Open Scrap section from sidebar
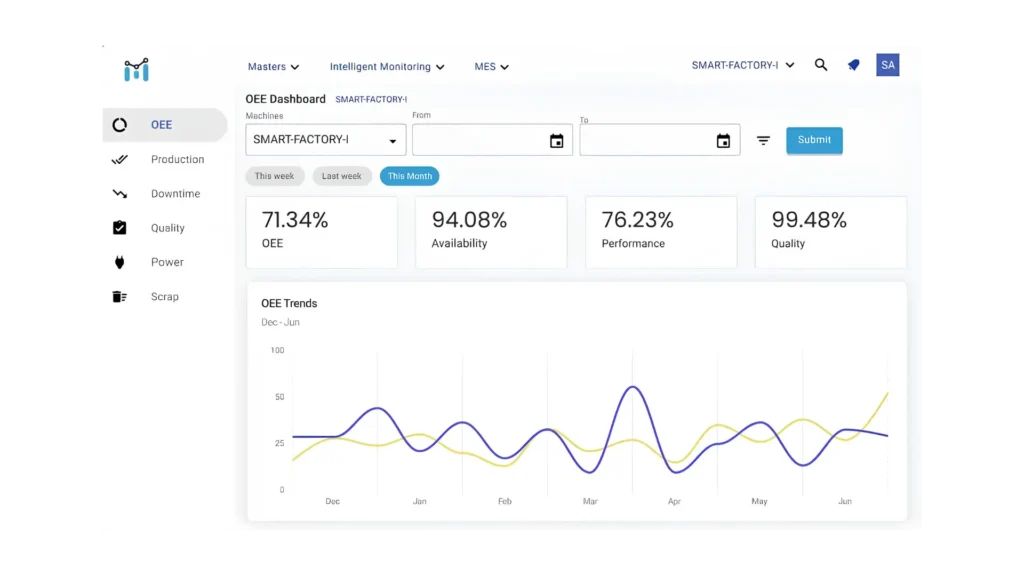This screenshot has width=1024, height=576. 165,296
